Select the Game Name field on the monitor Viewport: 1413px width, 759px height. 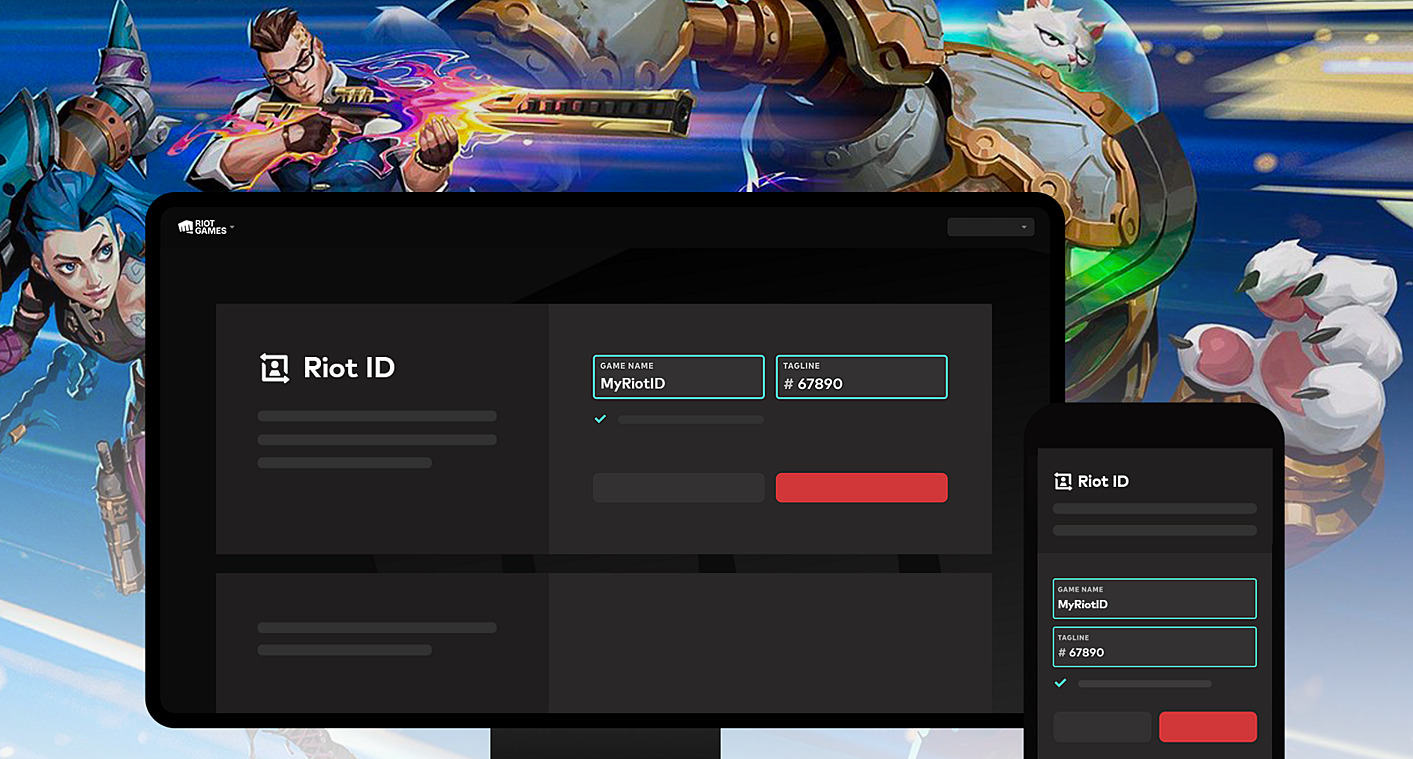[678, 377]
